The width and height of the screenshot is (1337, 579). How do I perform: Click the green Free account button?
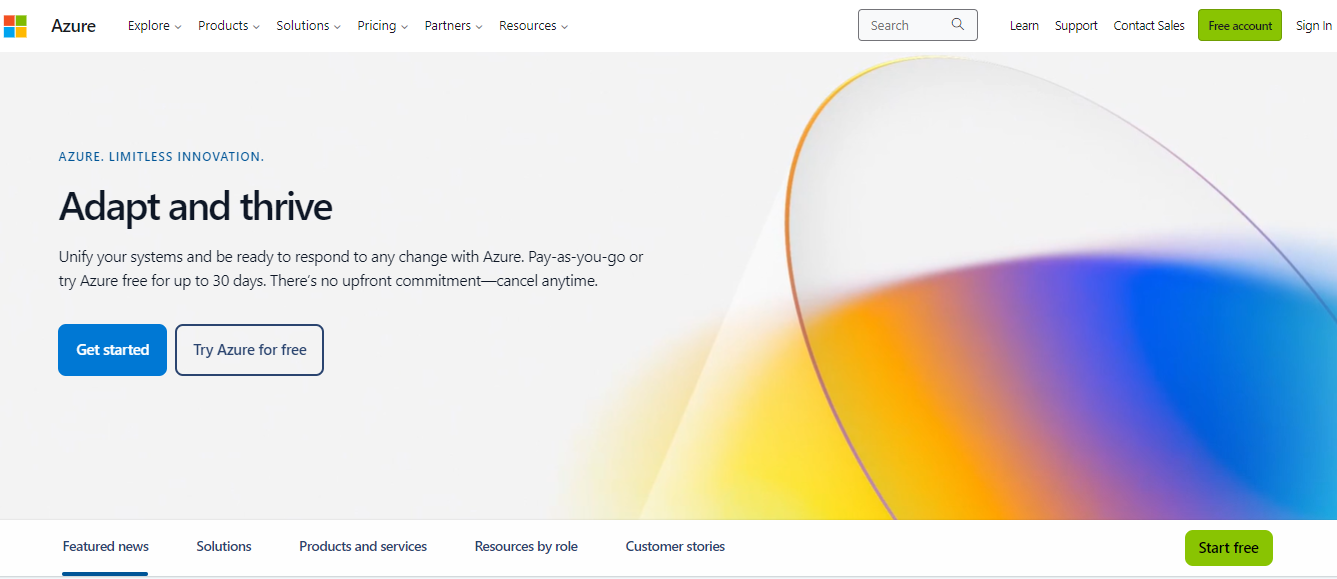[x=1240, y=26]
